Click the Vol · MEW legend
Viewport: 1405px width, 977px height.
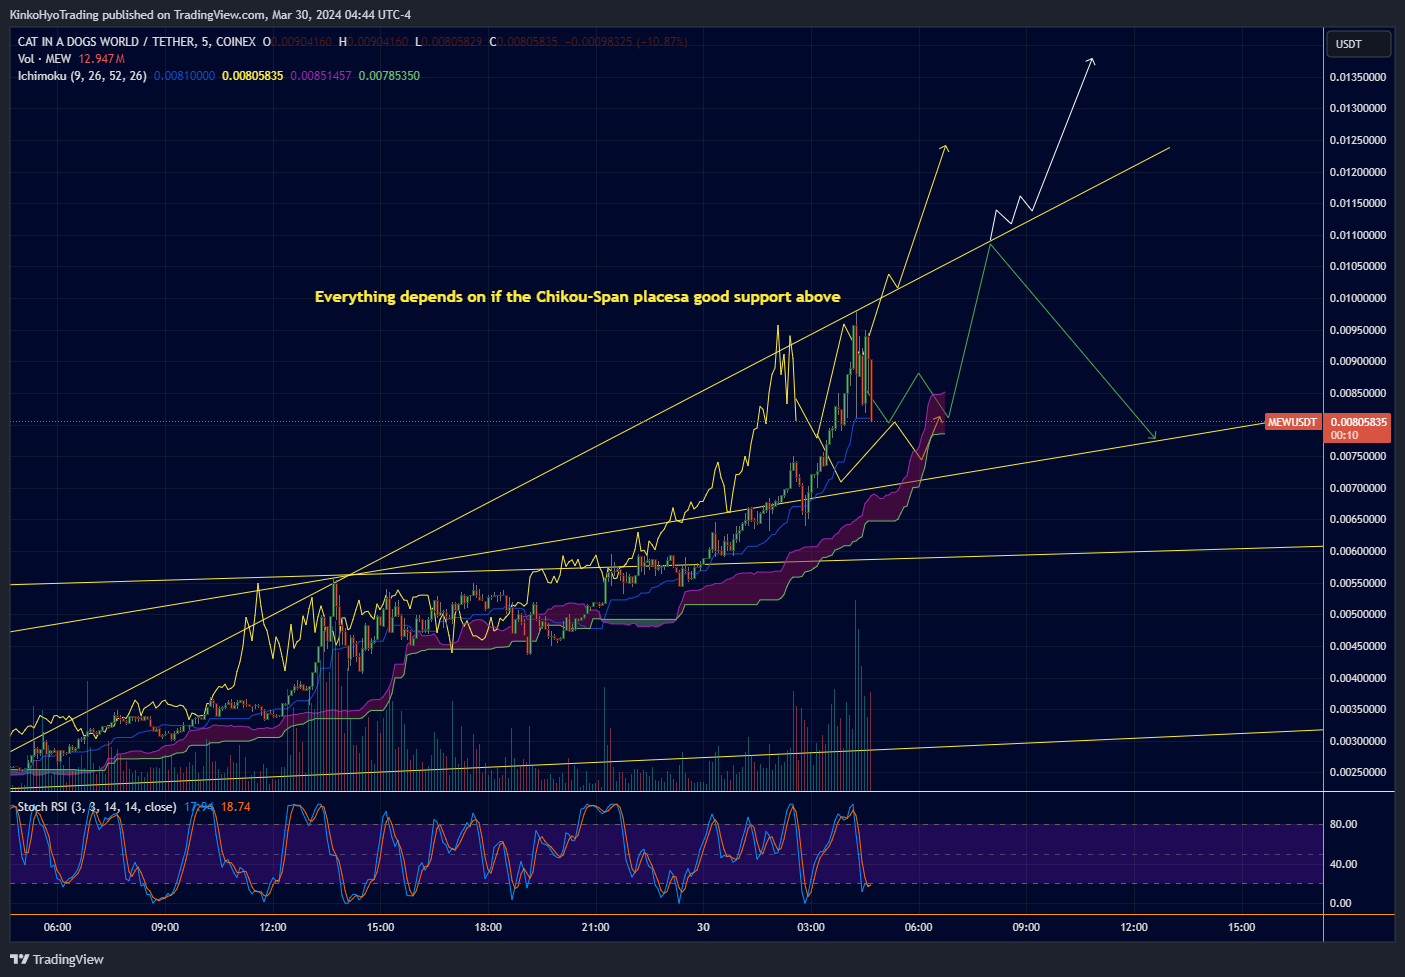tap(44, 59)
